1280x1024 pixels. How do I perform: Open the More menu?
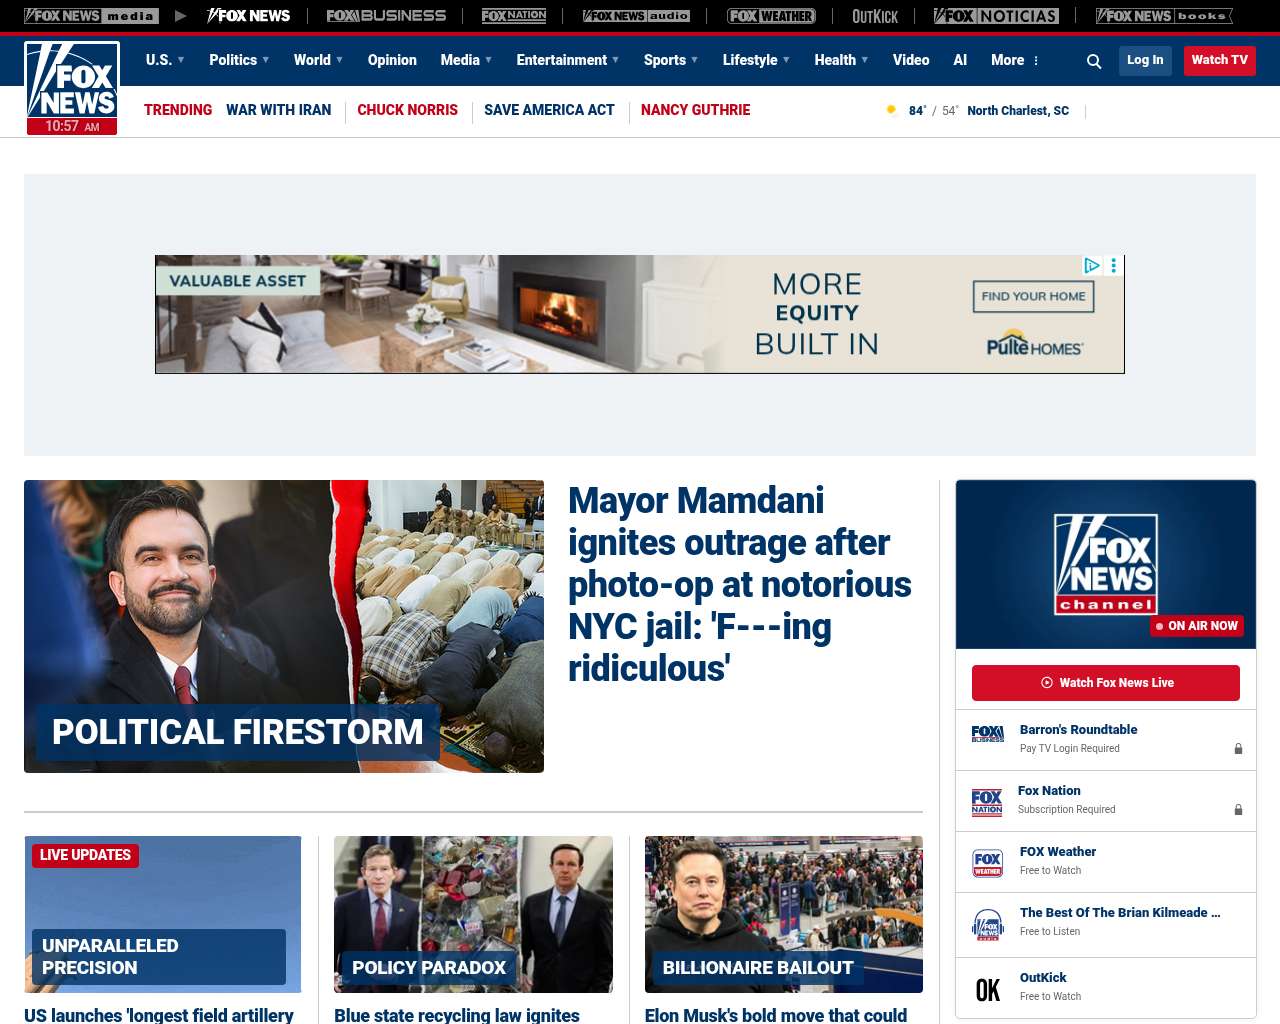tap(1015, 60)
